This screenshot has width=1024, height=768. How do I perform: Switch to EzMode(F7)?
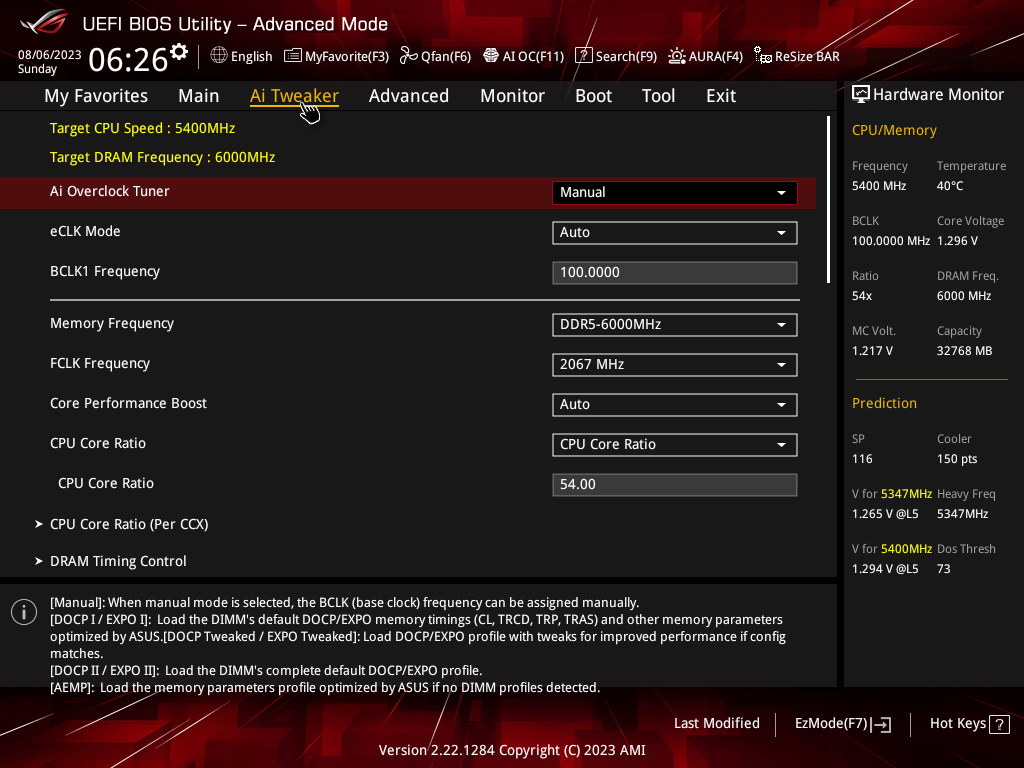point(842,724)
